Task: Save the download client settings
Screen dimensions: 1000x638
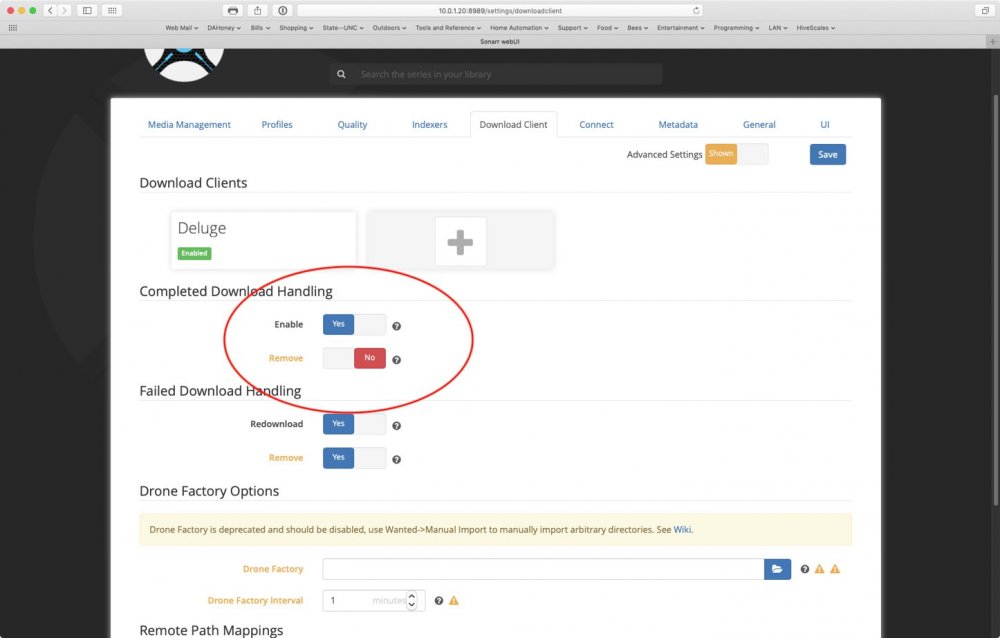Action: pos(828,154)
